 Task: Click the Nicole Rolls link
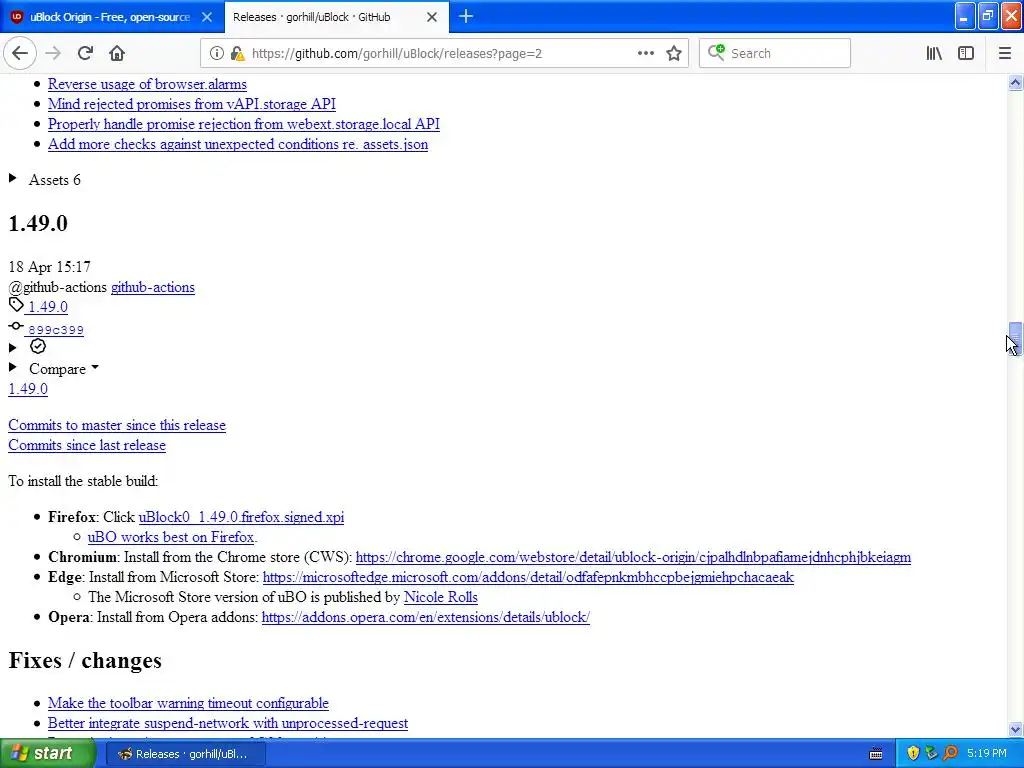tap(441, 598)
